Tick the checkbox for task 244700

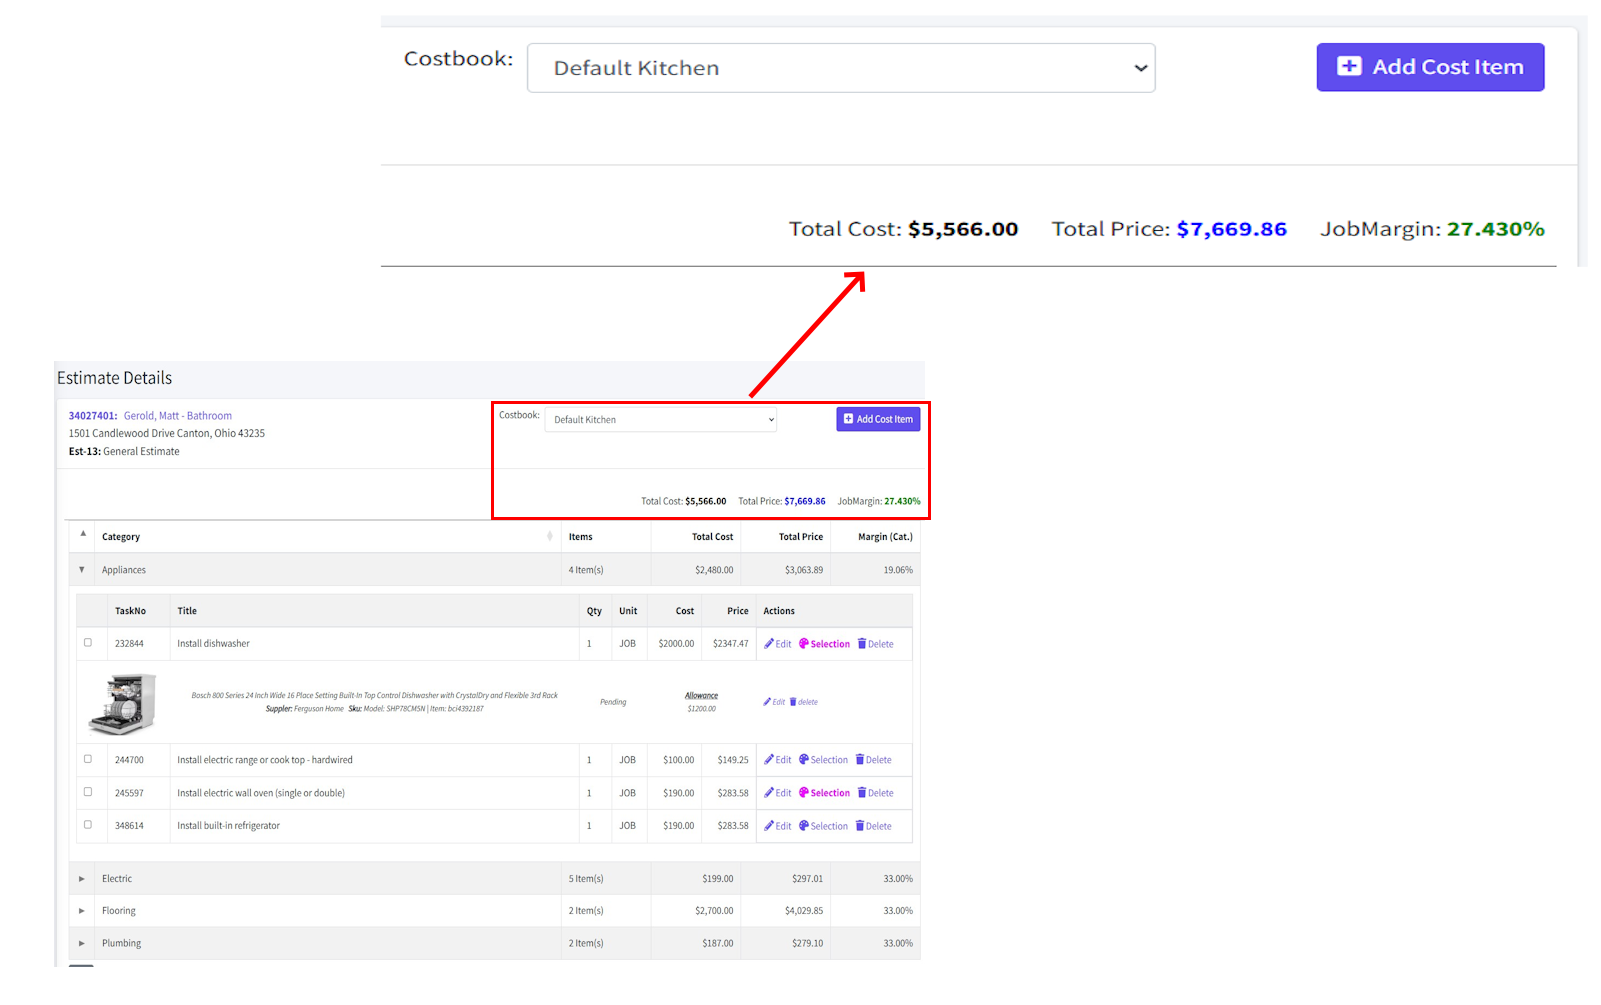[88, 759]
